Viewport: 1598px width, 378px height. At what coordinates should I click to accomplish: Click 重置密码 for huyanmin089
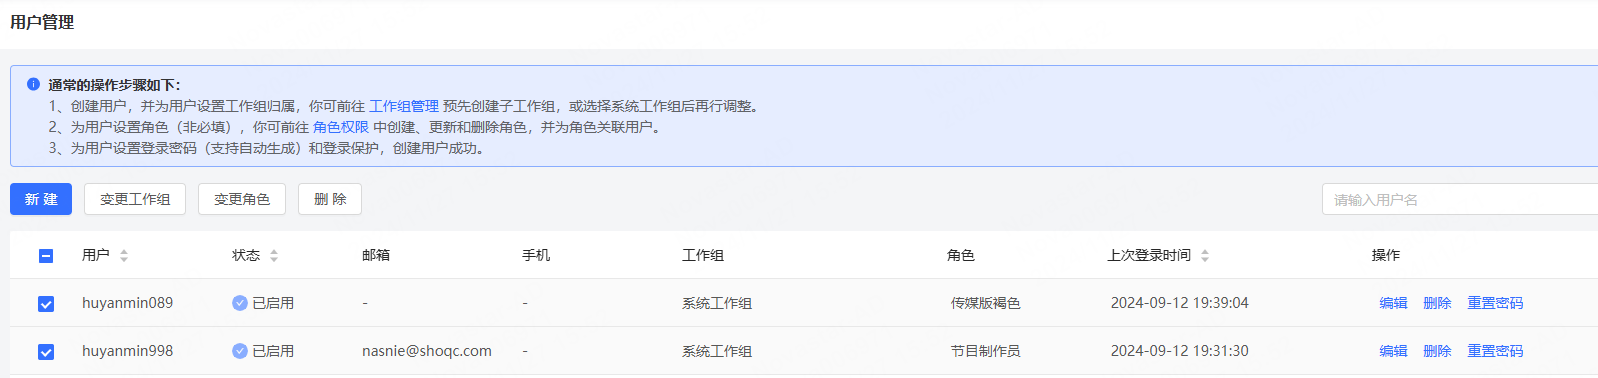tap(1495, 303)
